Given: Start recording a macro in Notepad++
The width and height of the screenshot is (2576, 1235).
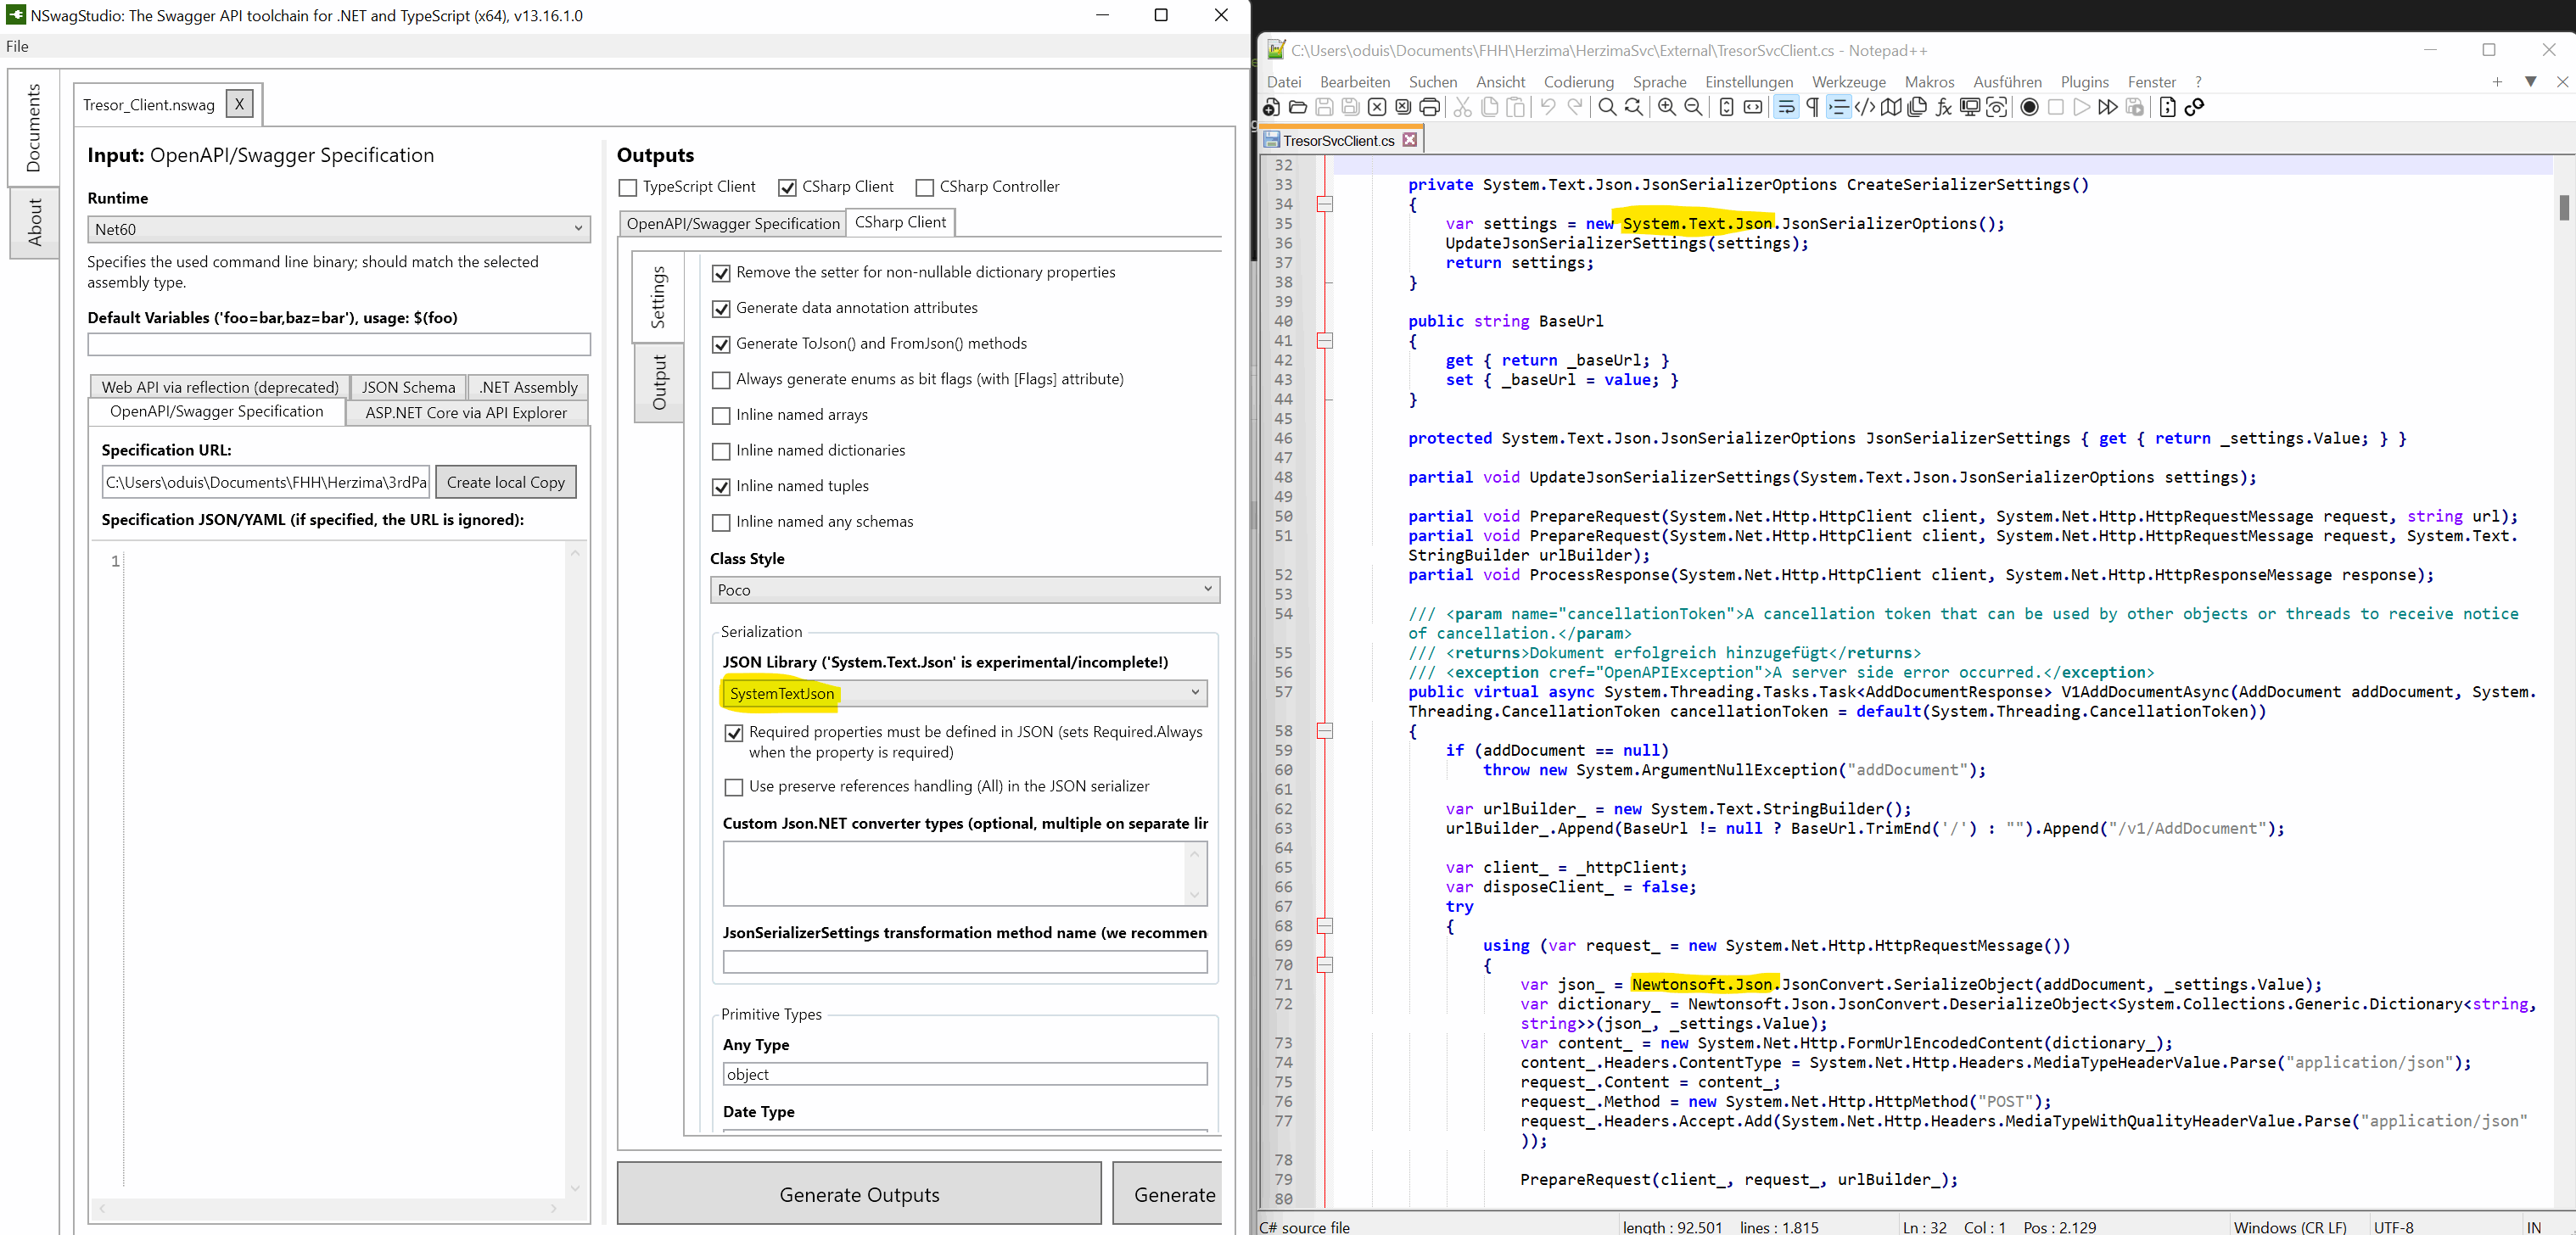Looking at the screenshot, I should pyautogui.click(x=2030, y=107).
